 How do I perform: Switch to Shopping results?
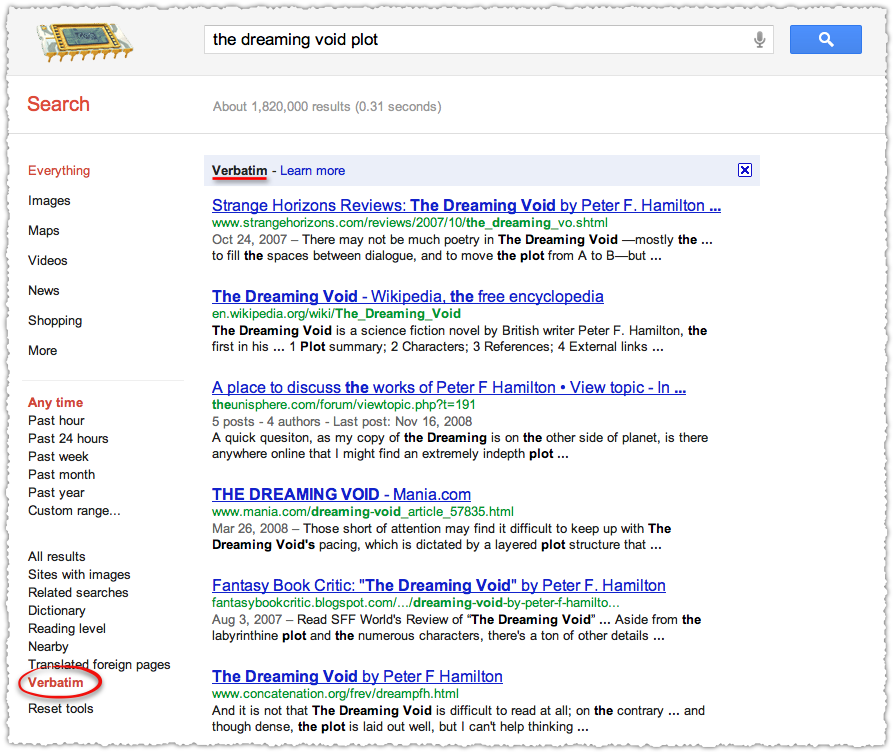(55, 321)
